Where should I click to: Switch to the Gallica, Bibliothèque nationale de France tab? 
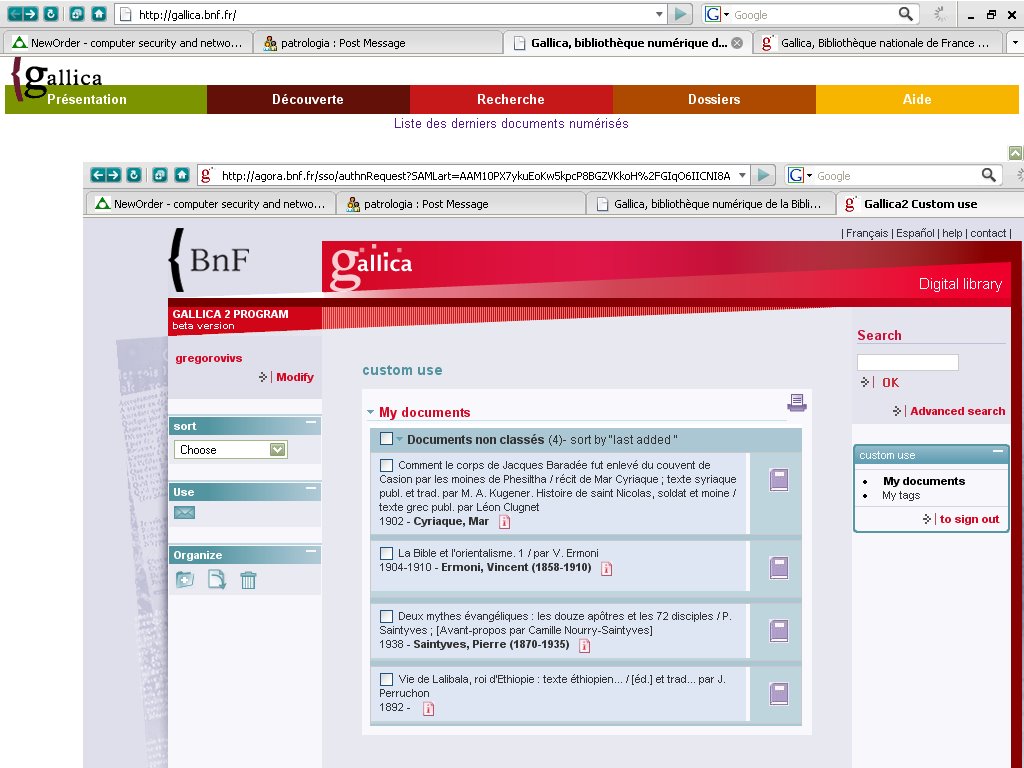[878, 42]
